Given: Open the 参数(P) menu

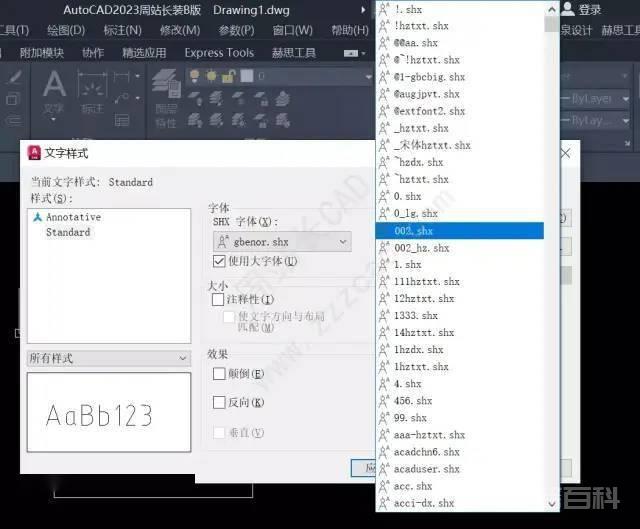Looking at the screenshot, I should pos(236,30).
